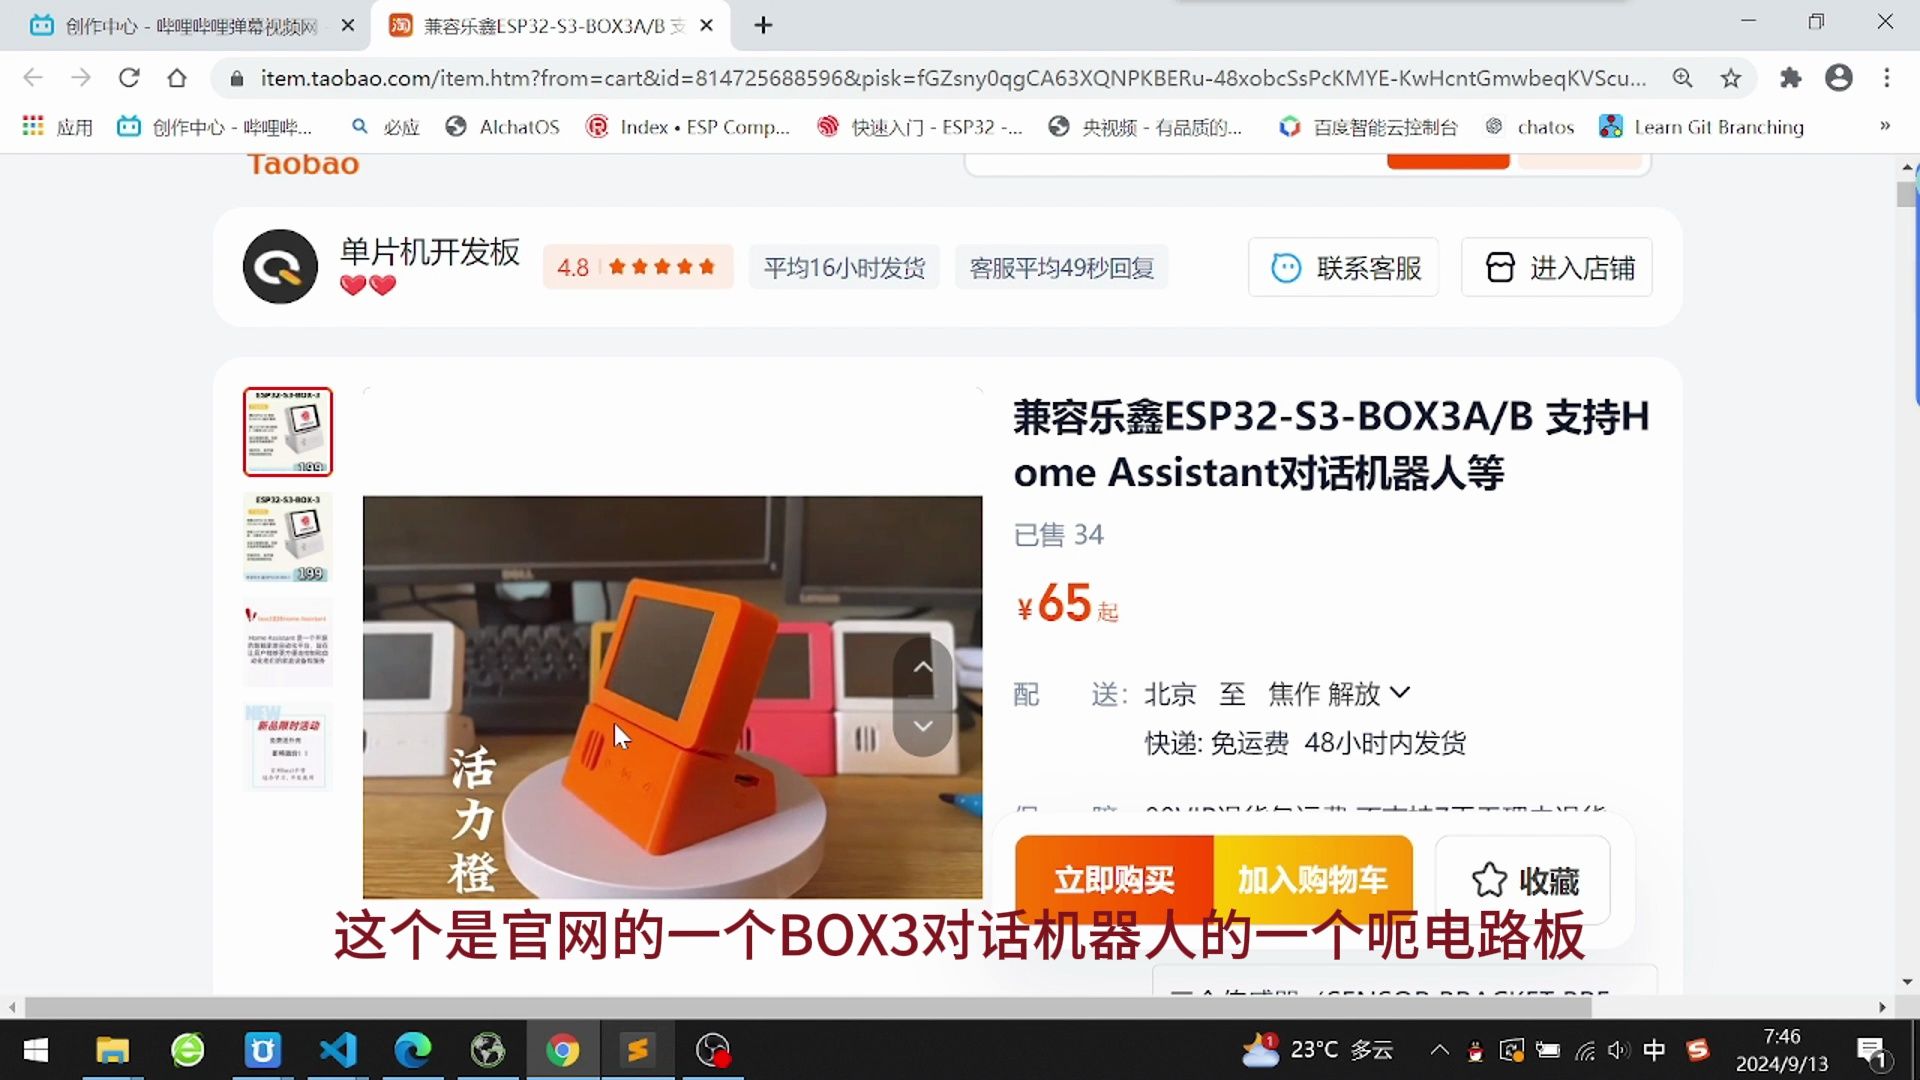This screenshot has height=1080, width=1920.
Task: Open the chatos bookmark
Action: pos(1530,127)
